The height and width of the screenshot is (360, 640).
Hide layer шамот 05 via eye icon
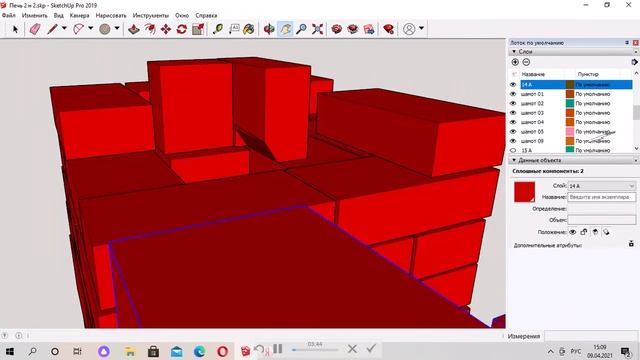click(x=513, y=131)
